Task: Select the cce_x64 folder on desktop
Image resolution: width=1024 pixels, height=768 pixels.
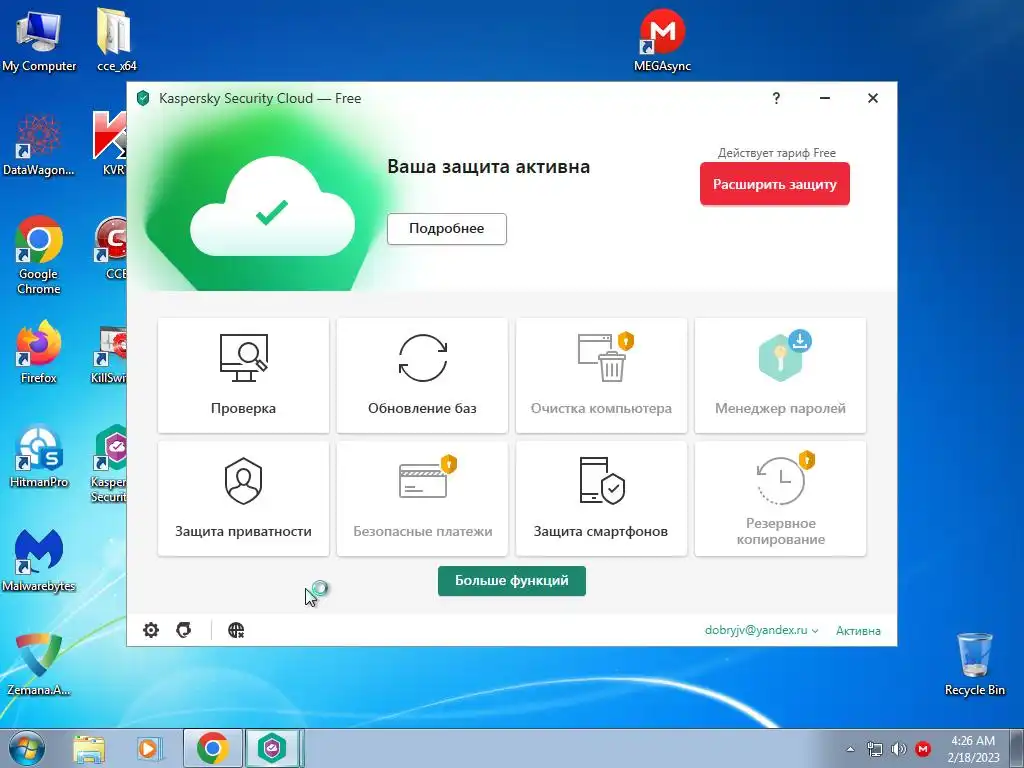Action: pyautogui.click(x=116, y=40)
